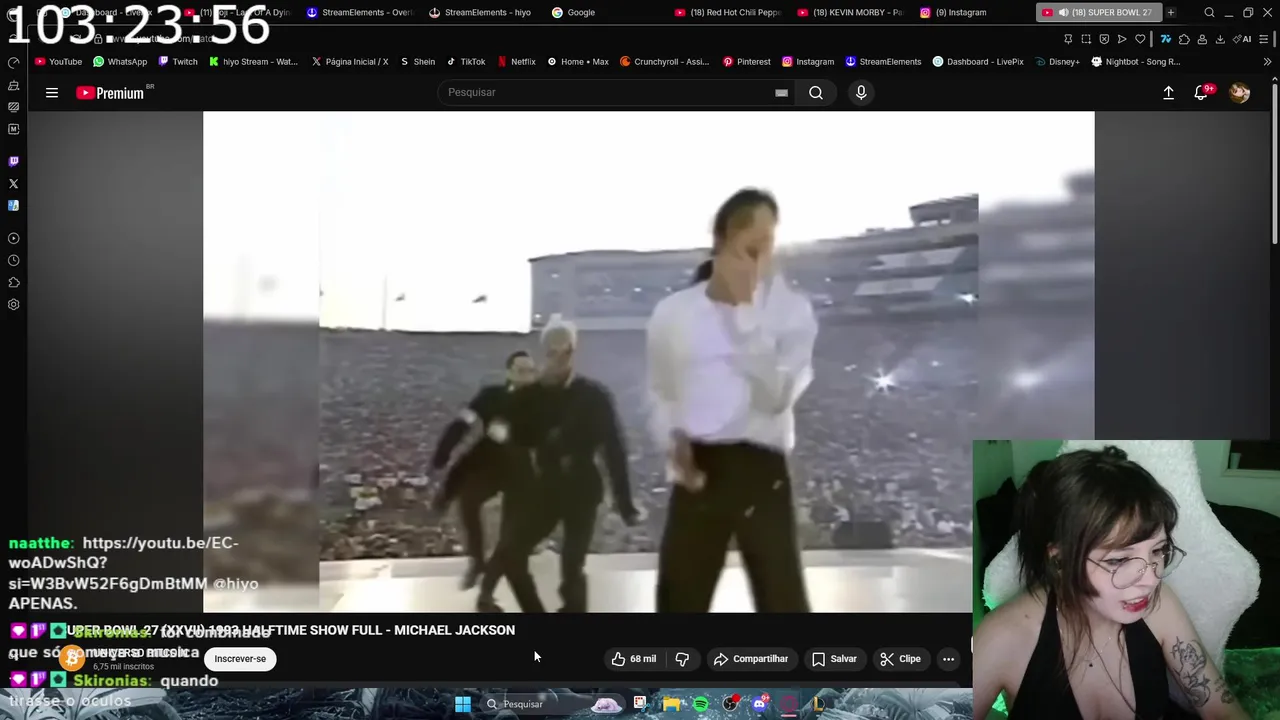Switch to StreamElements - Overlay tab
The height and width of the screenshot is (720, 1280).
click(x=360, y=13)
